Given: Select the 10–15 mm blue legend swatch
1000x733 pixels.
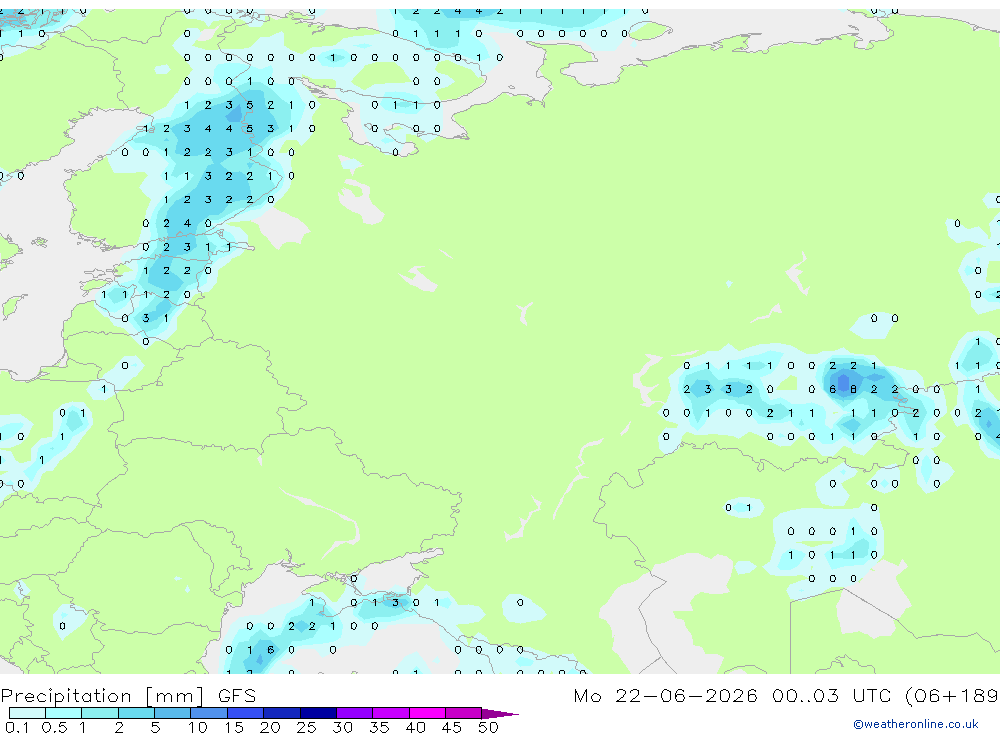Looking at the screenshot, I should pyautogui.click(x=209, y=713).
